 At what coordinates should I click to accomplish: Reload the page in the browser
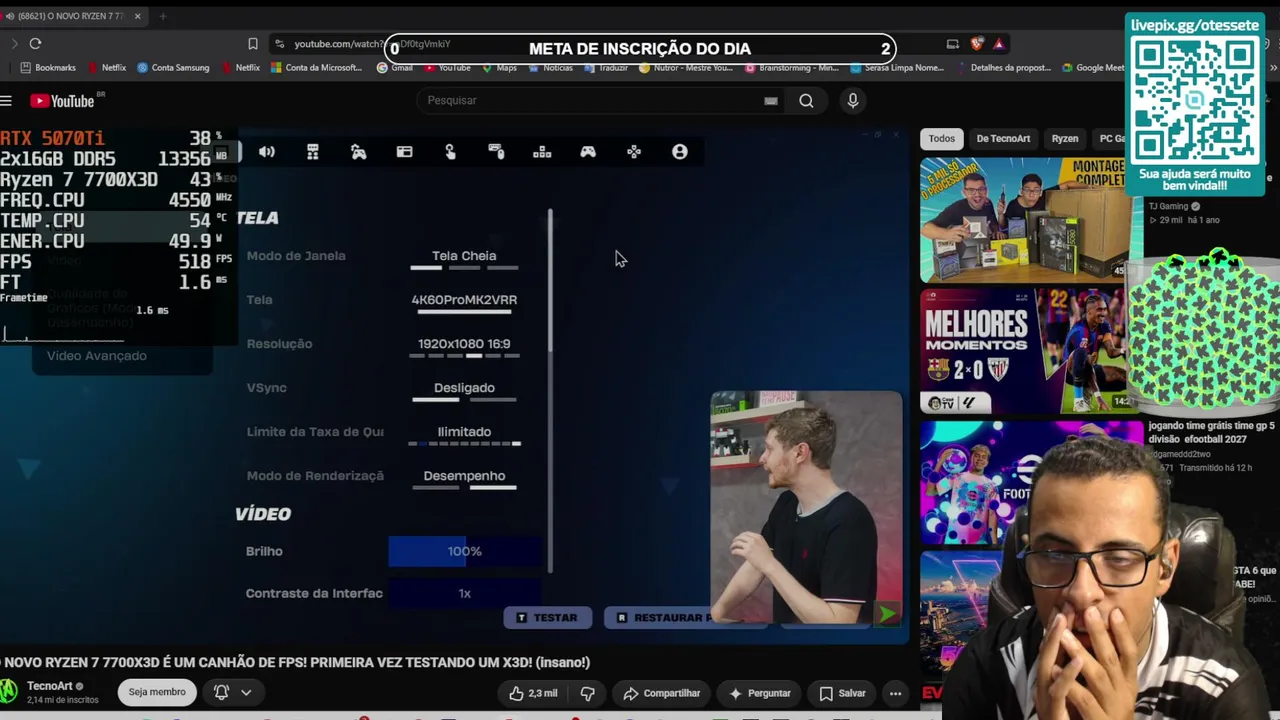click(x=35, y=44)
